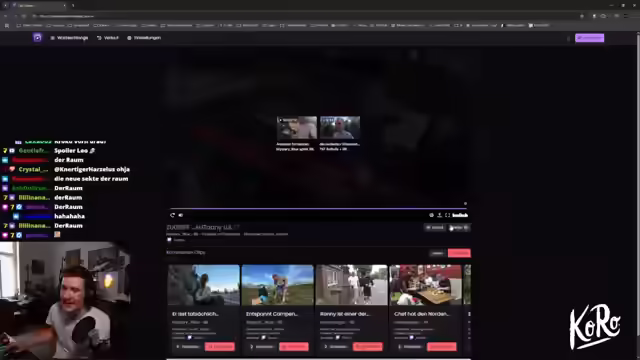Screen dimensions: 640x360
Task: Select the left suggested clip thumbnail in the player
Action: pyautogui.click(x=297, y=127)
